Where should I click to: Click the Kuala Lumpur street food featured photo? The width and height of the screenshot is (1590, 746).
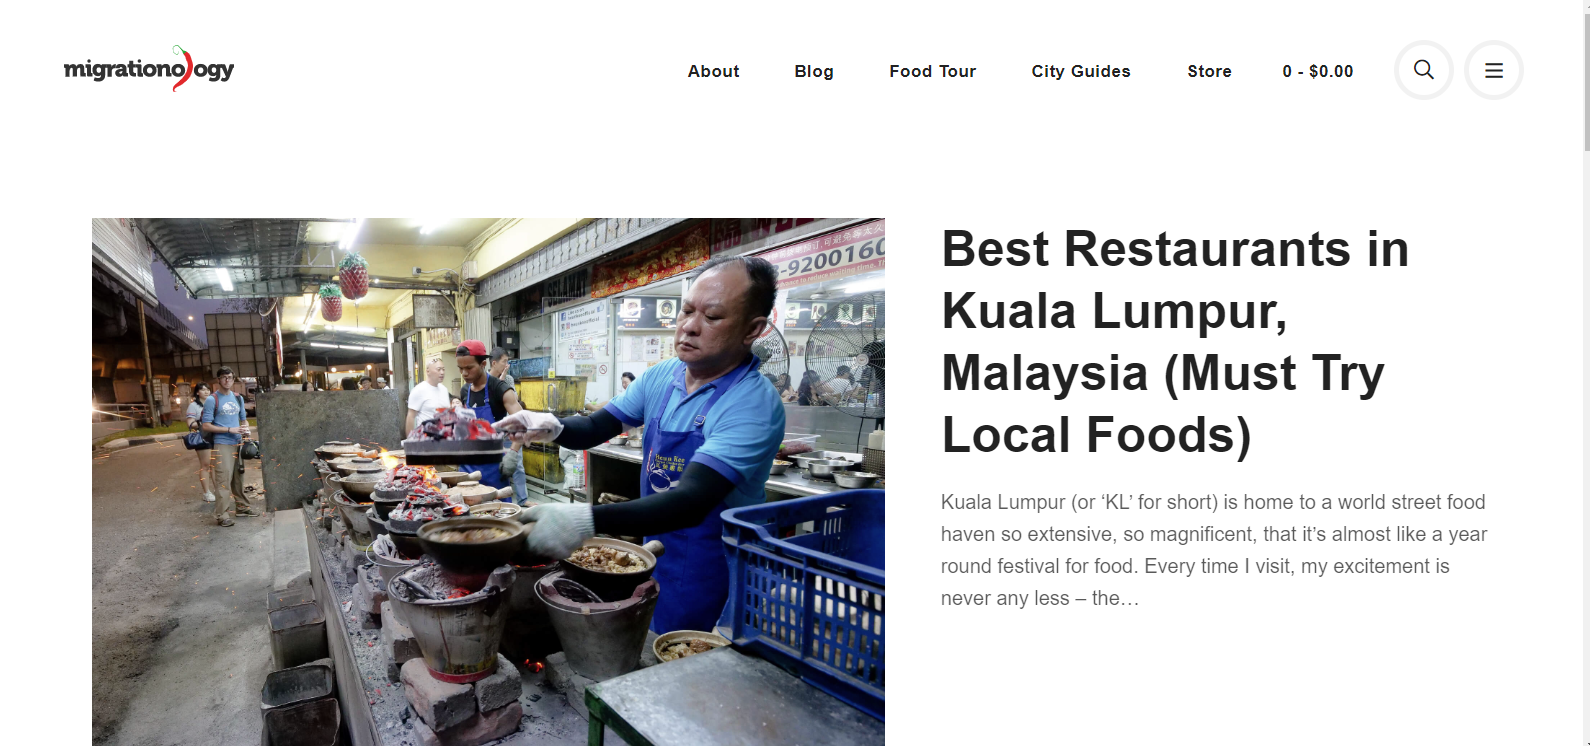pos(488,482)
